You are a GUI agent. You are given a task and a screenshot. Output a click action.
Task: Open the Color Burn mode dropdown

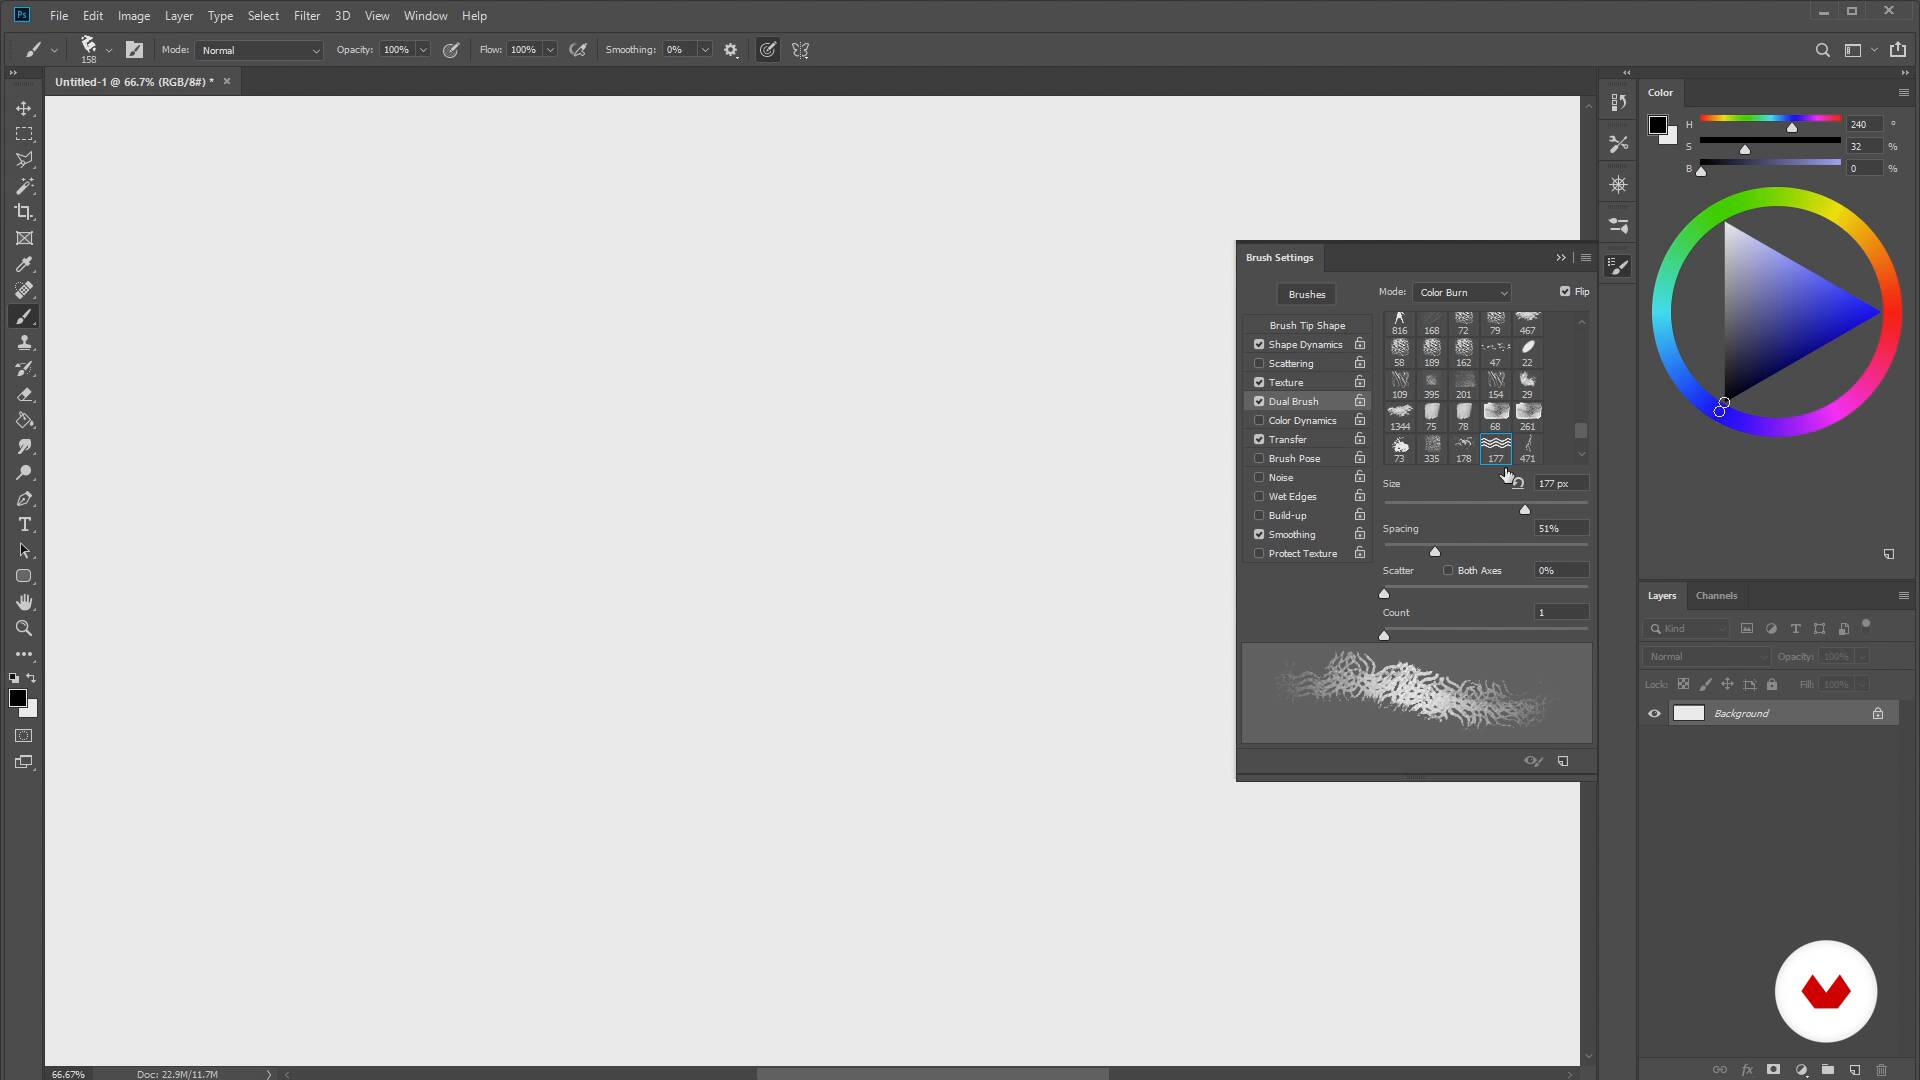[x=1462, y=292]
